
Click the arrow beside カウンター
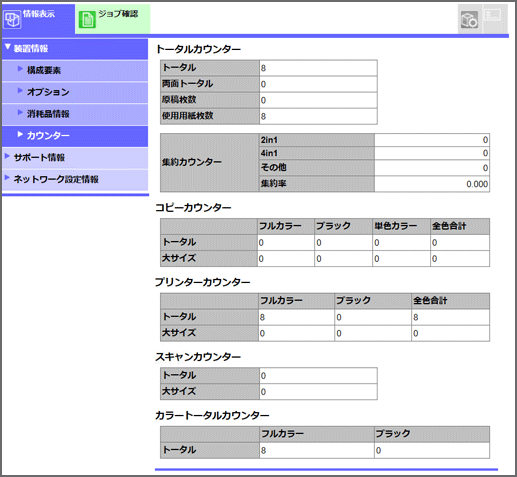[20, 134]
